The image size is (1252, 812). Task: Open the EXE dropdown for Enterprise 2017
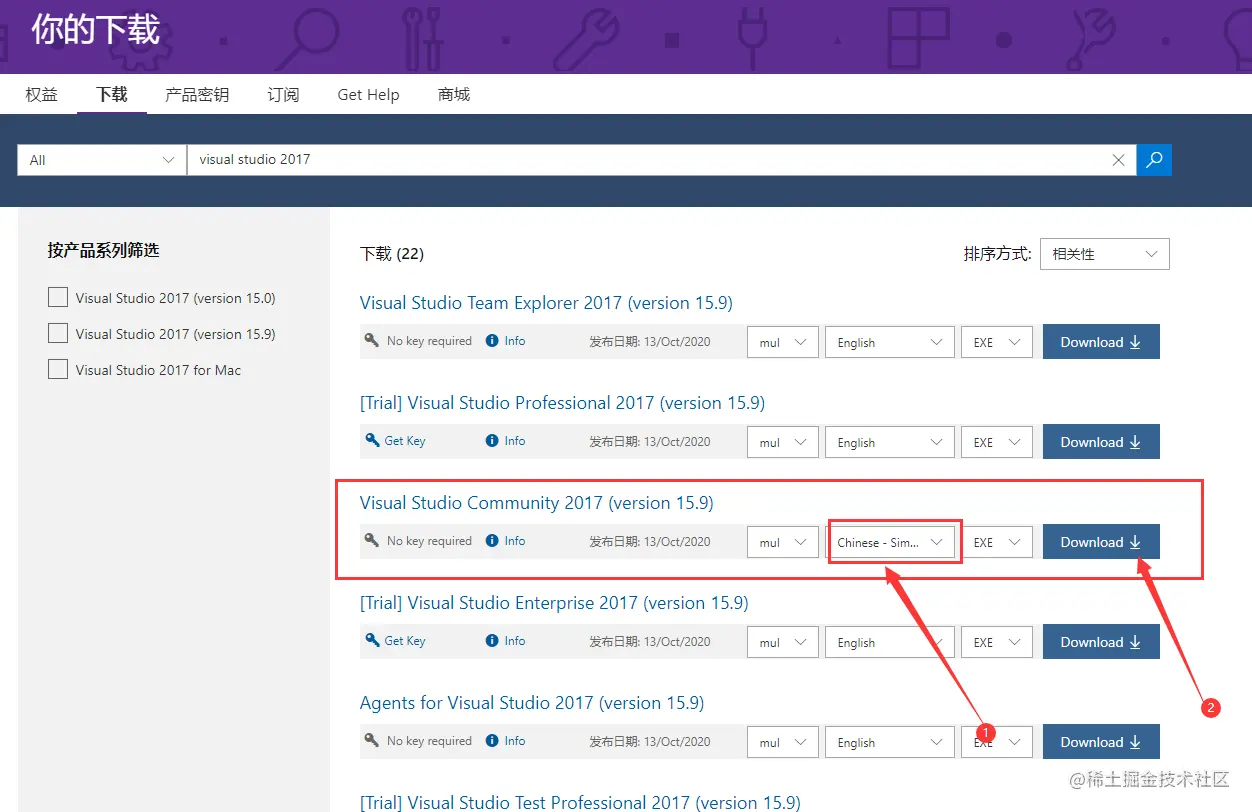pyautogui.click(x=996, y=642)
